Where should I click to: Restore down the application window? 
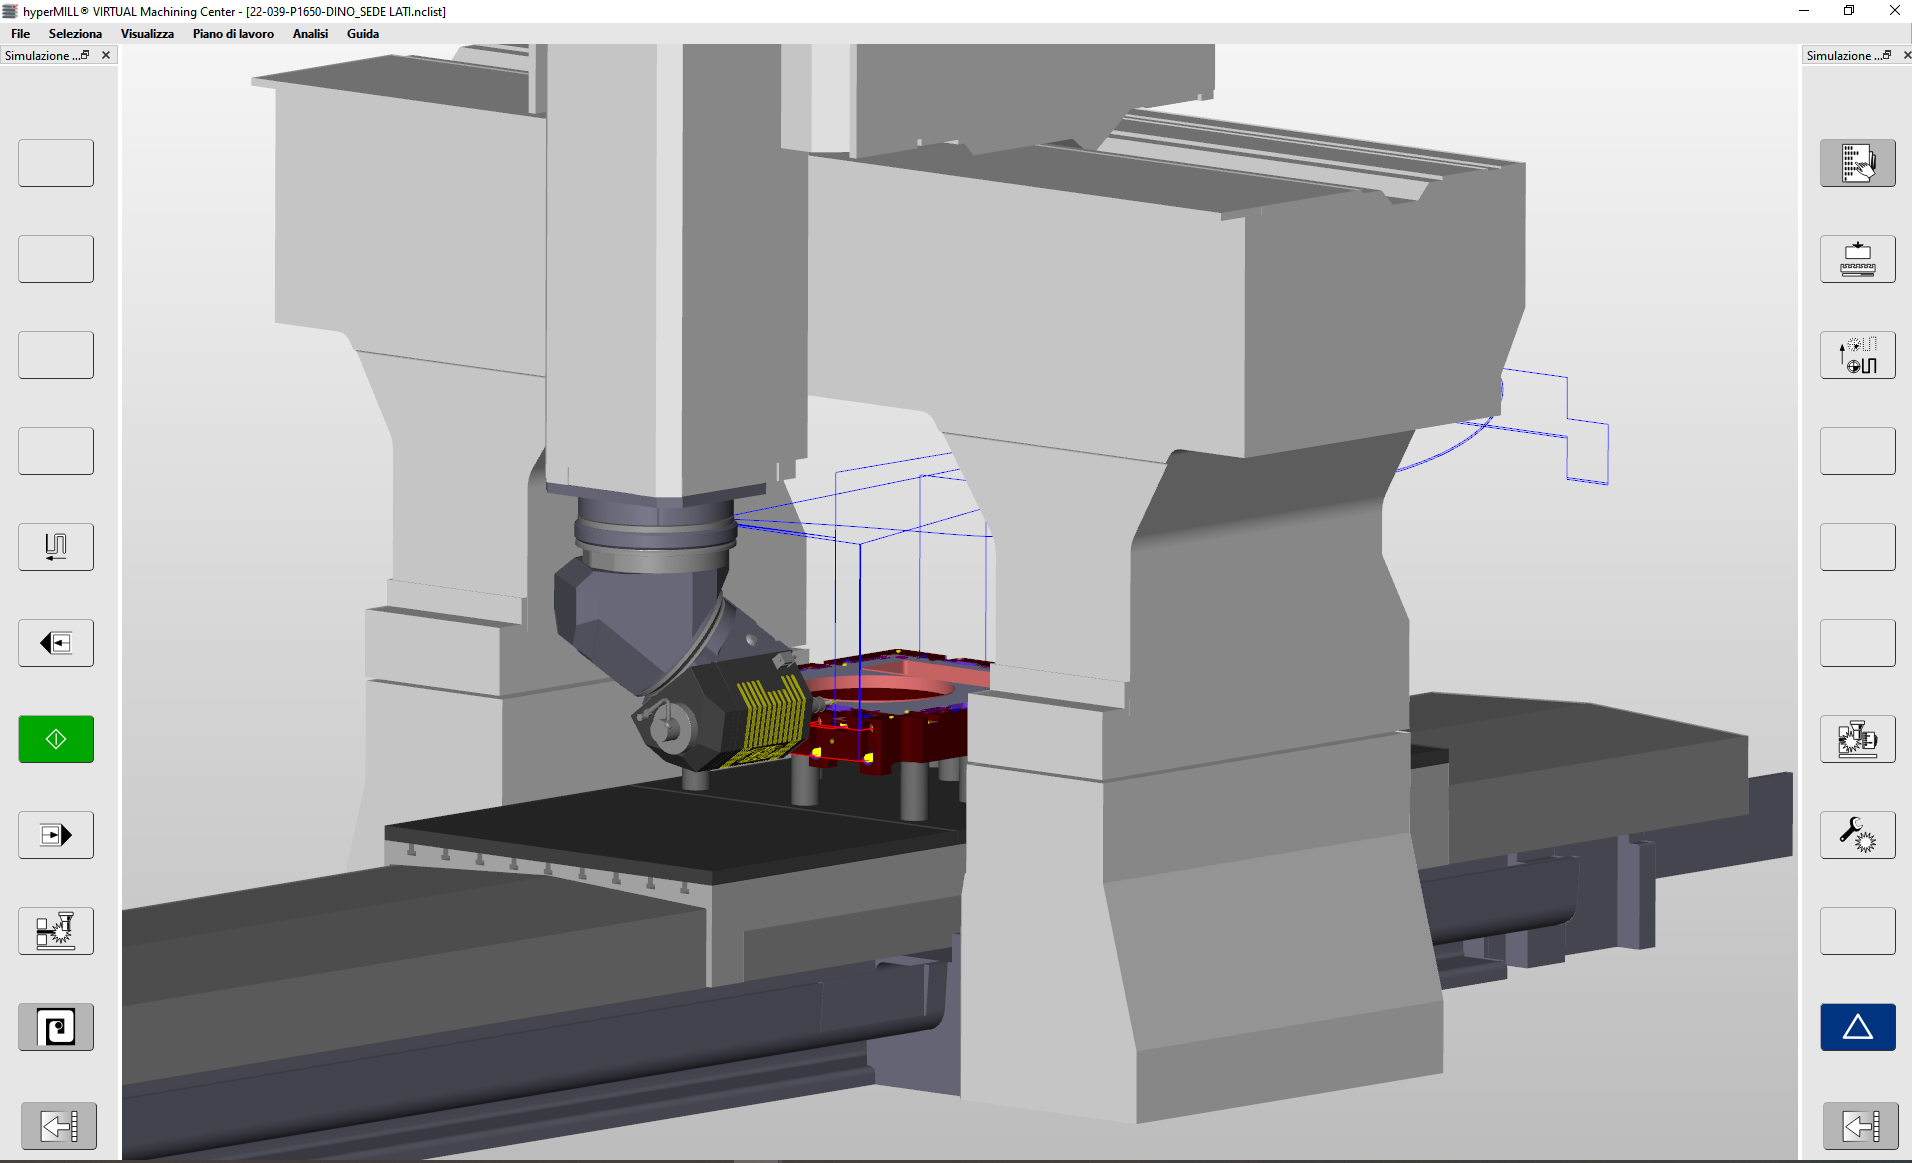[x=1849, y=11]
